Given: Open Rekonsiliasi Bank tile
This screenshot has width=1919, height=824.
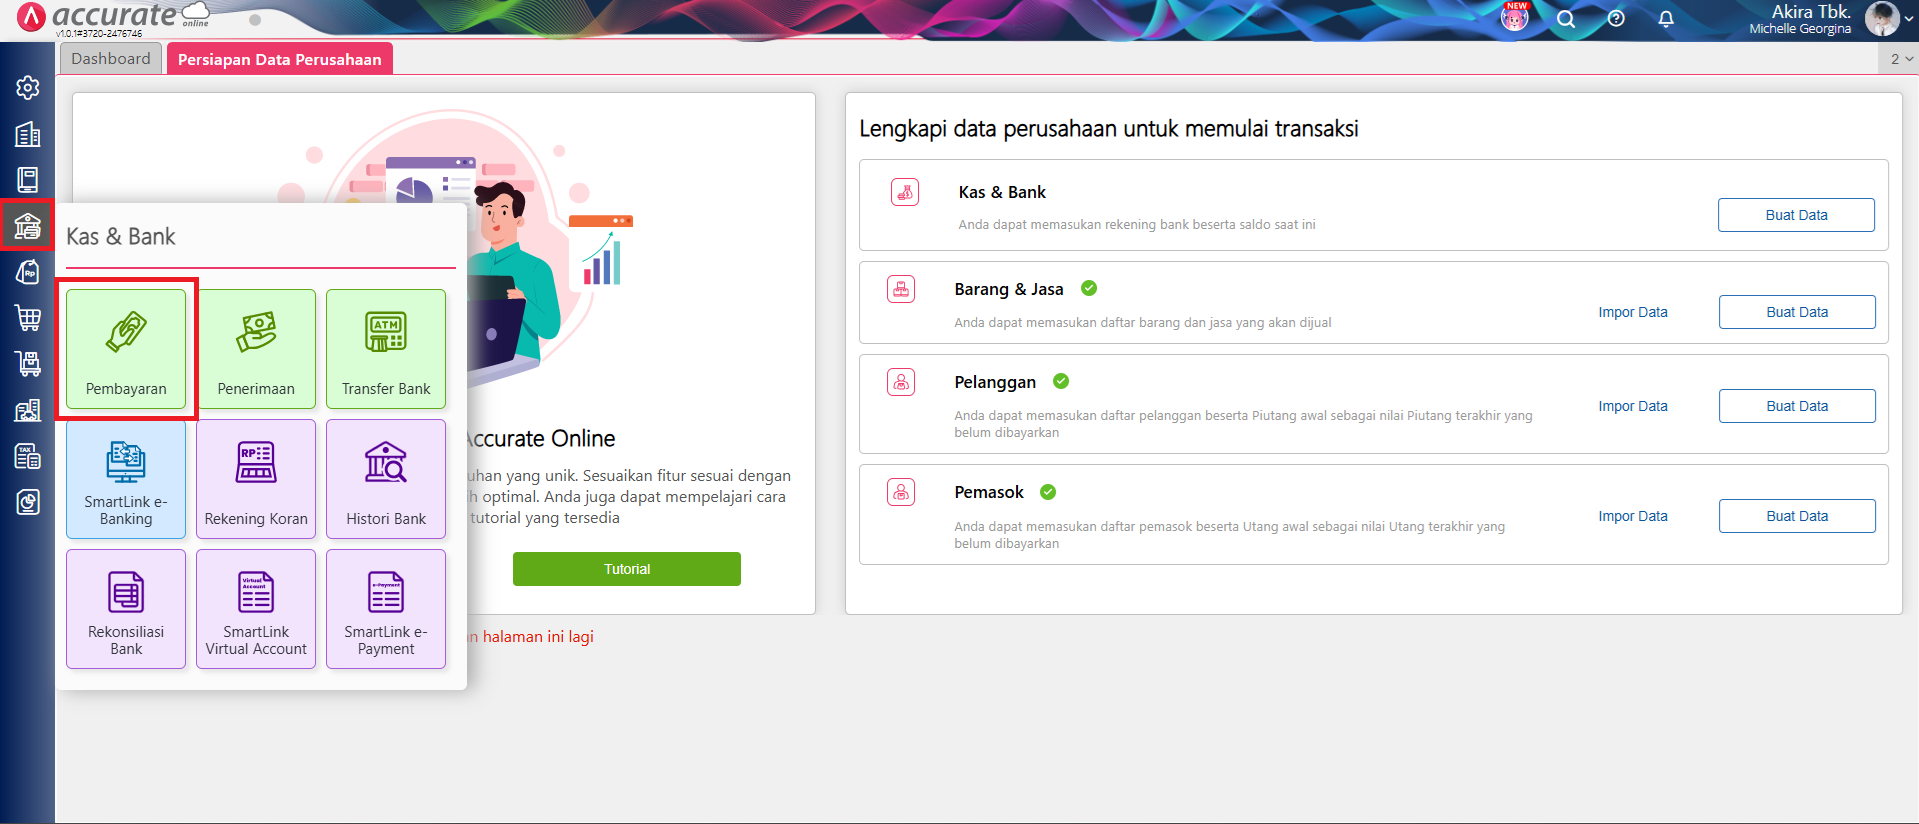Looking at the screenshot, I should coord(126,609).
